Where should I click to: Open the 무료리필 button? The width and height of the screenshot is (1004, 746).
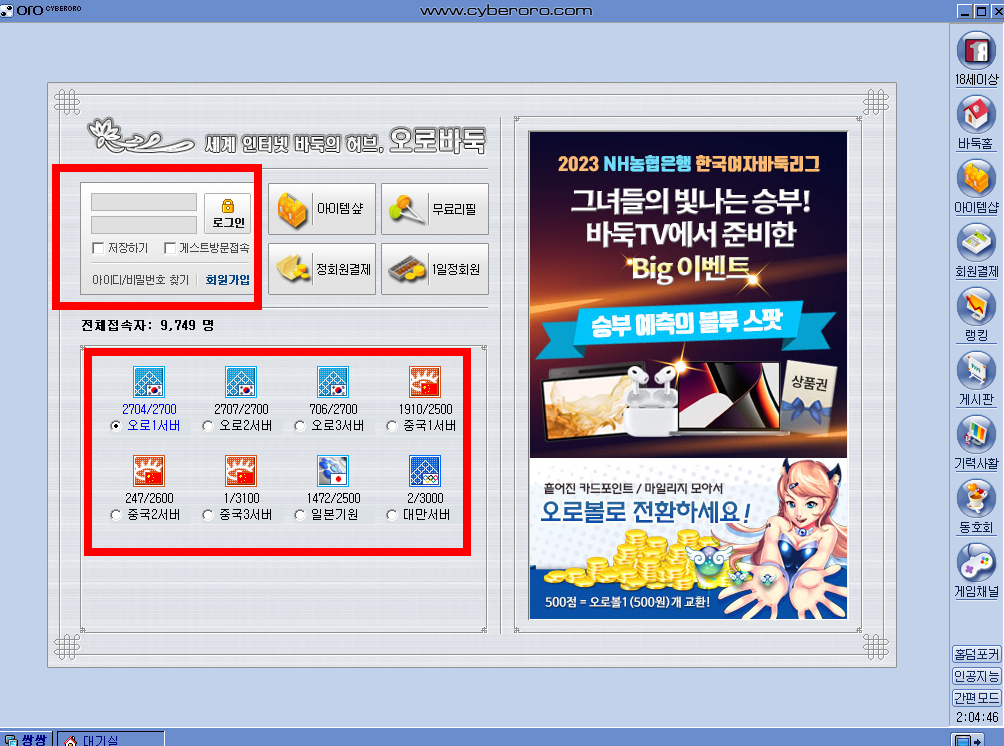coord(435,209)
